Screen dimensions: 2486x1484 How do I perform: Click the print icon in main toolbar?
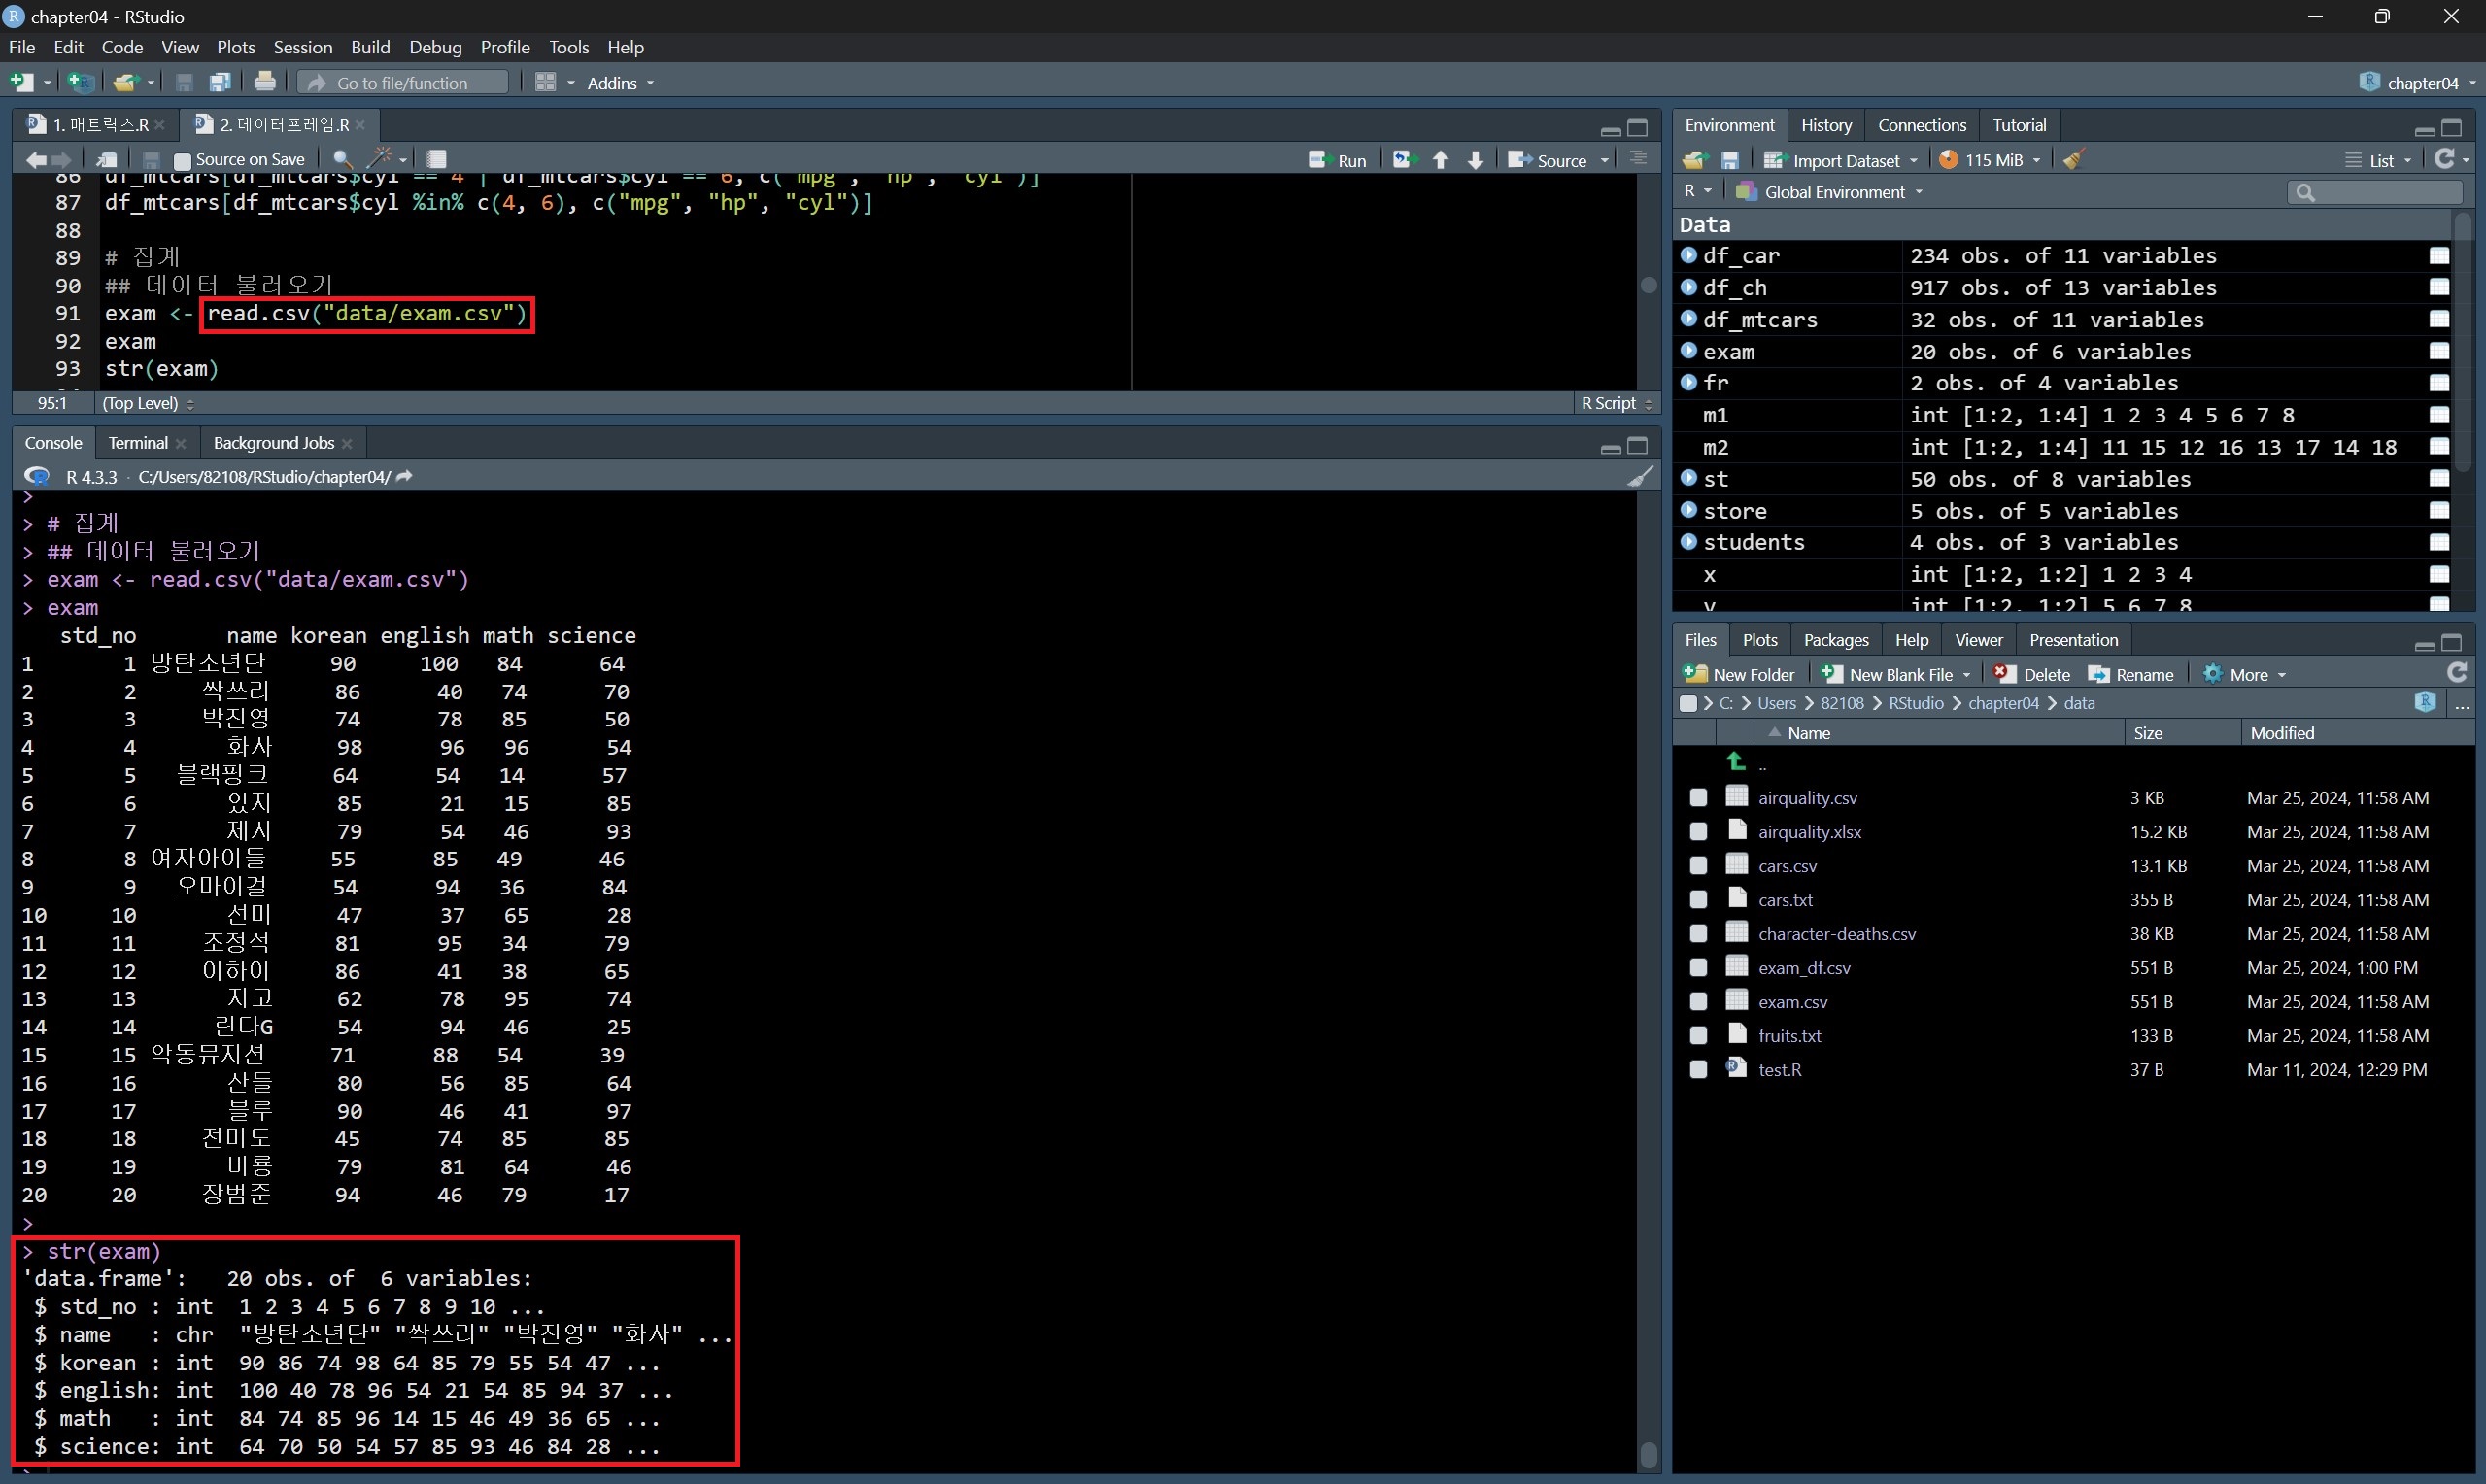265,82
